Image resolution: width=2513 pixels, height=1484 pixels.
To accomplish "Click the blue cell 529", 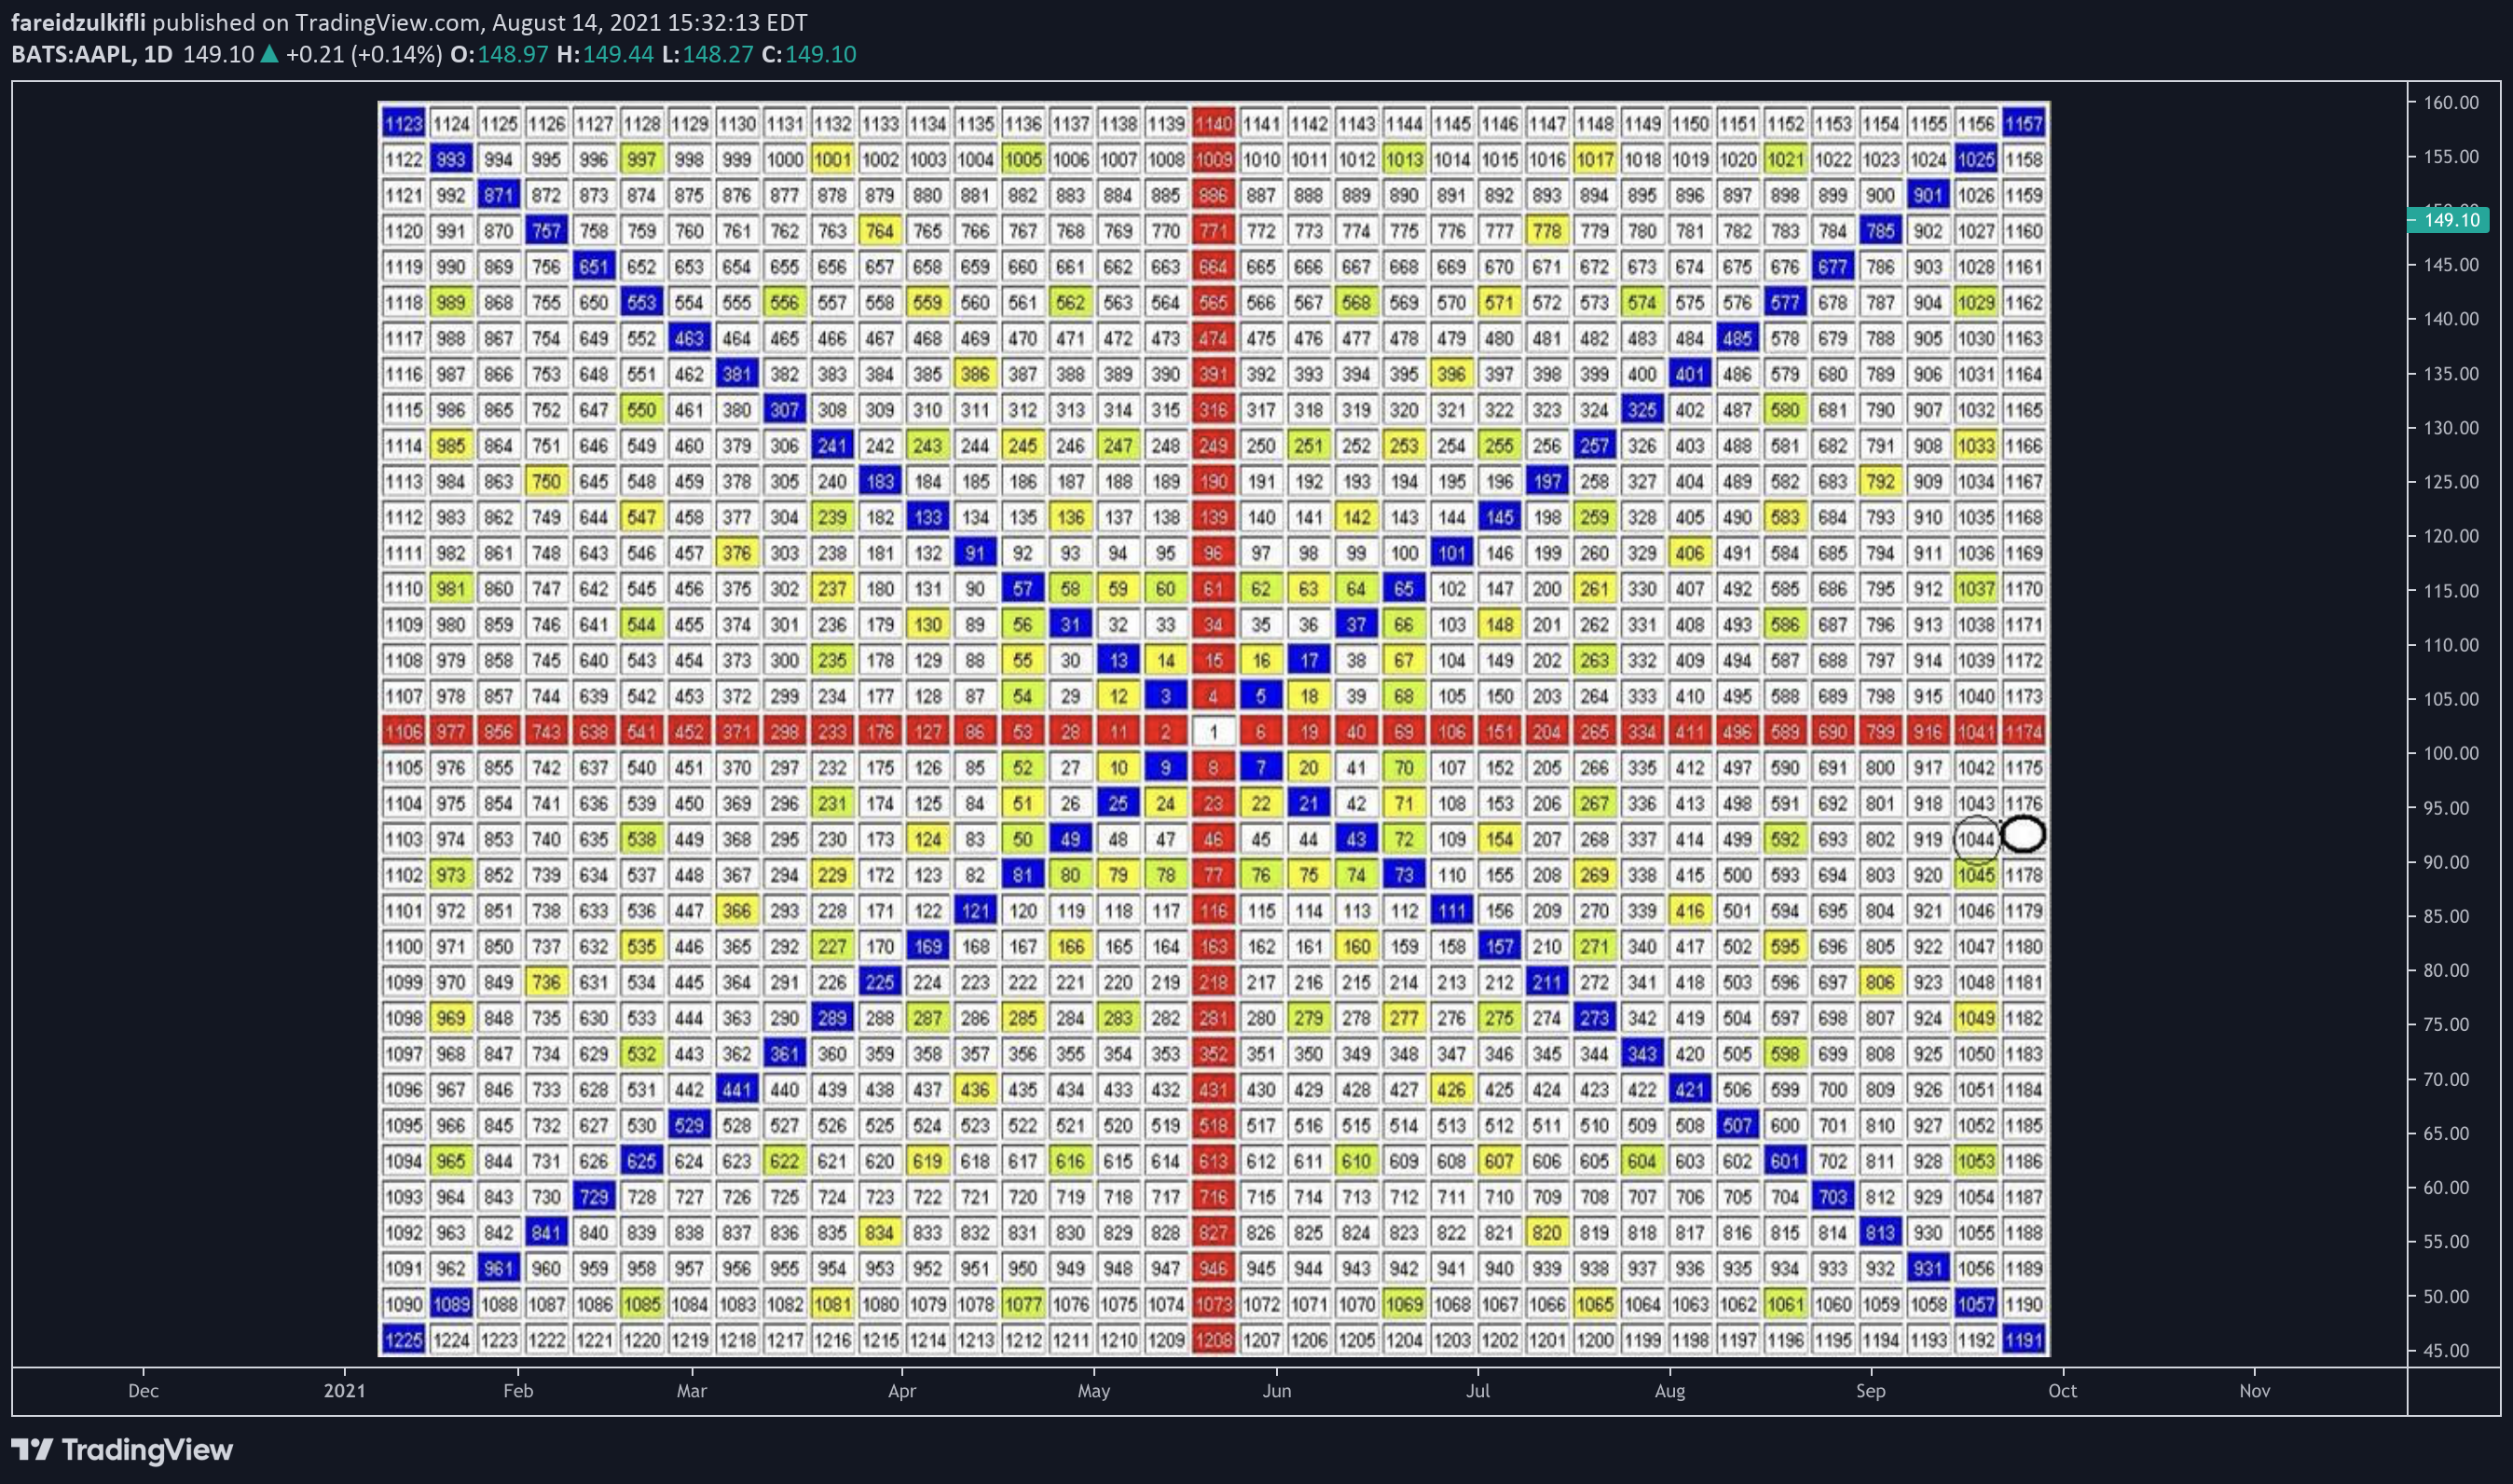I will point(689,1125).
